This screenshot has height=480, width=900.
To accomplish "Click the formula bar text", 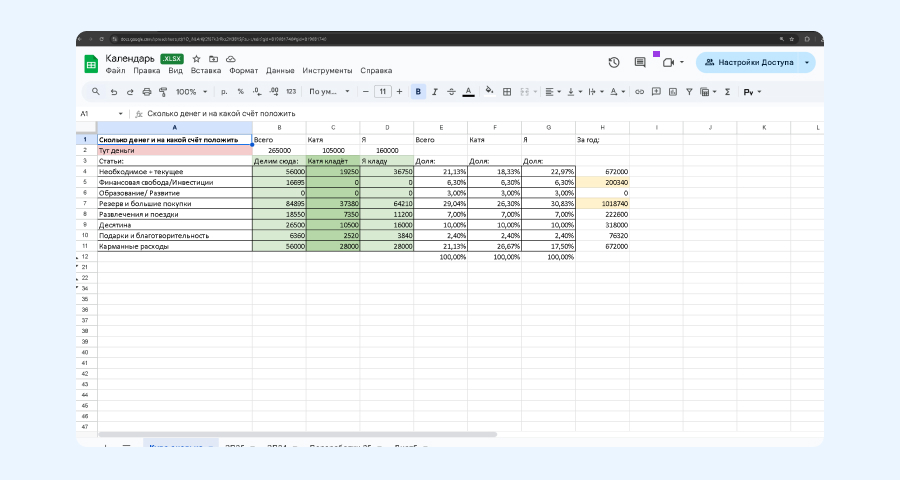I will (221, 114).
